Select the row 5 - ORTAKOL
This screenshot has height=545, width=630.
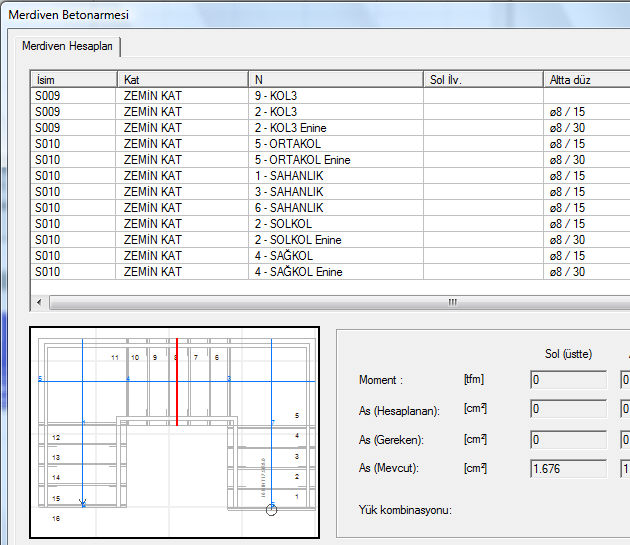coord(330,144)
